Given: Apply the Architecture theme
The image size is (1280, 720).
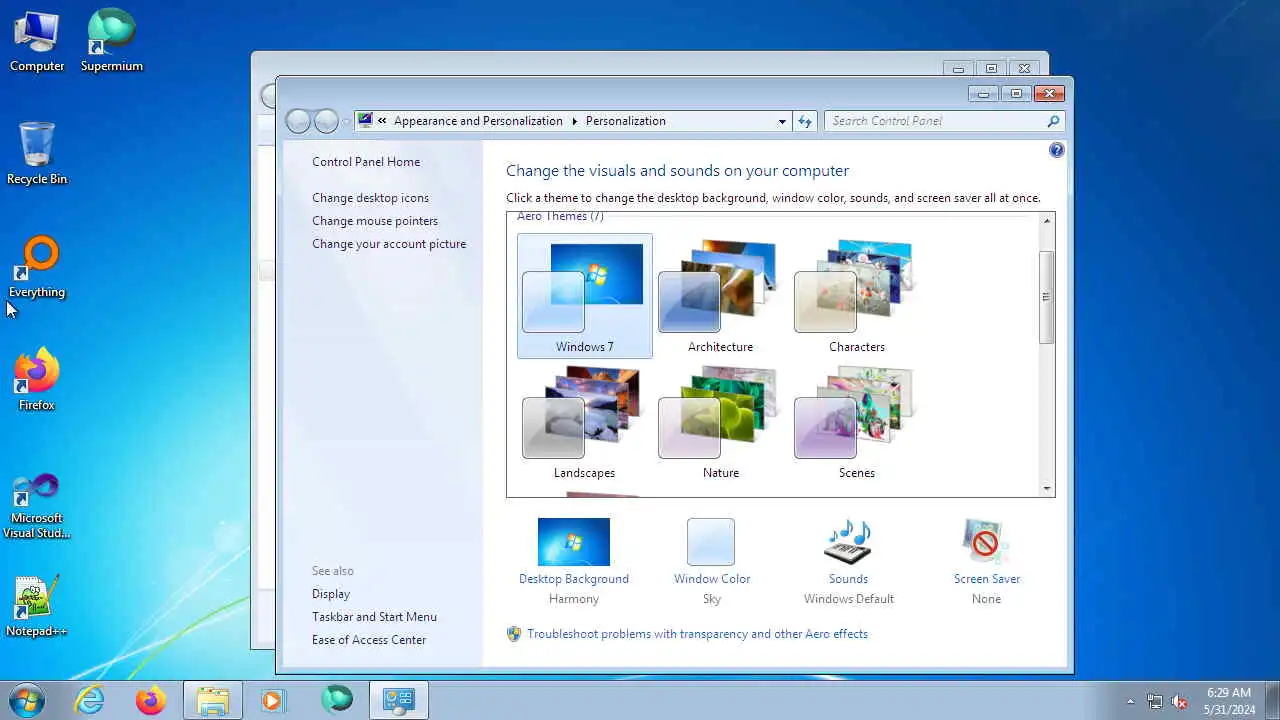Looking at the screenshot, I should coord(721,296).
